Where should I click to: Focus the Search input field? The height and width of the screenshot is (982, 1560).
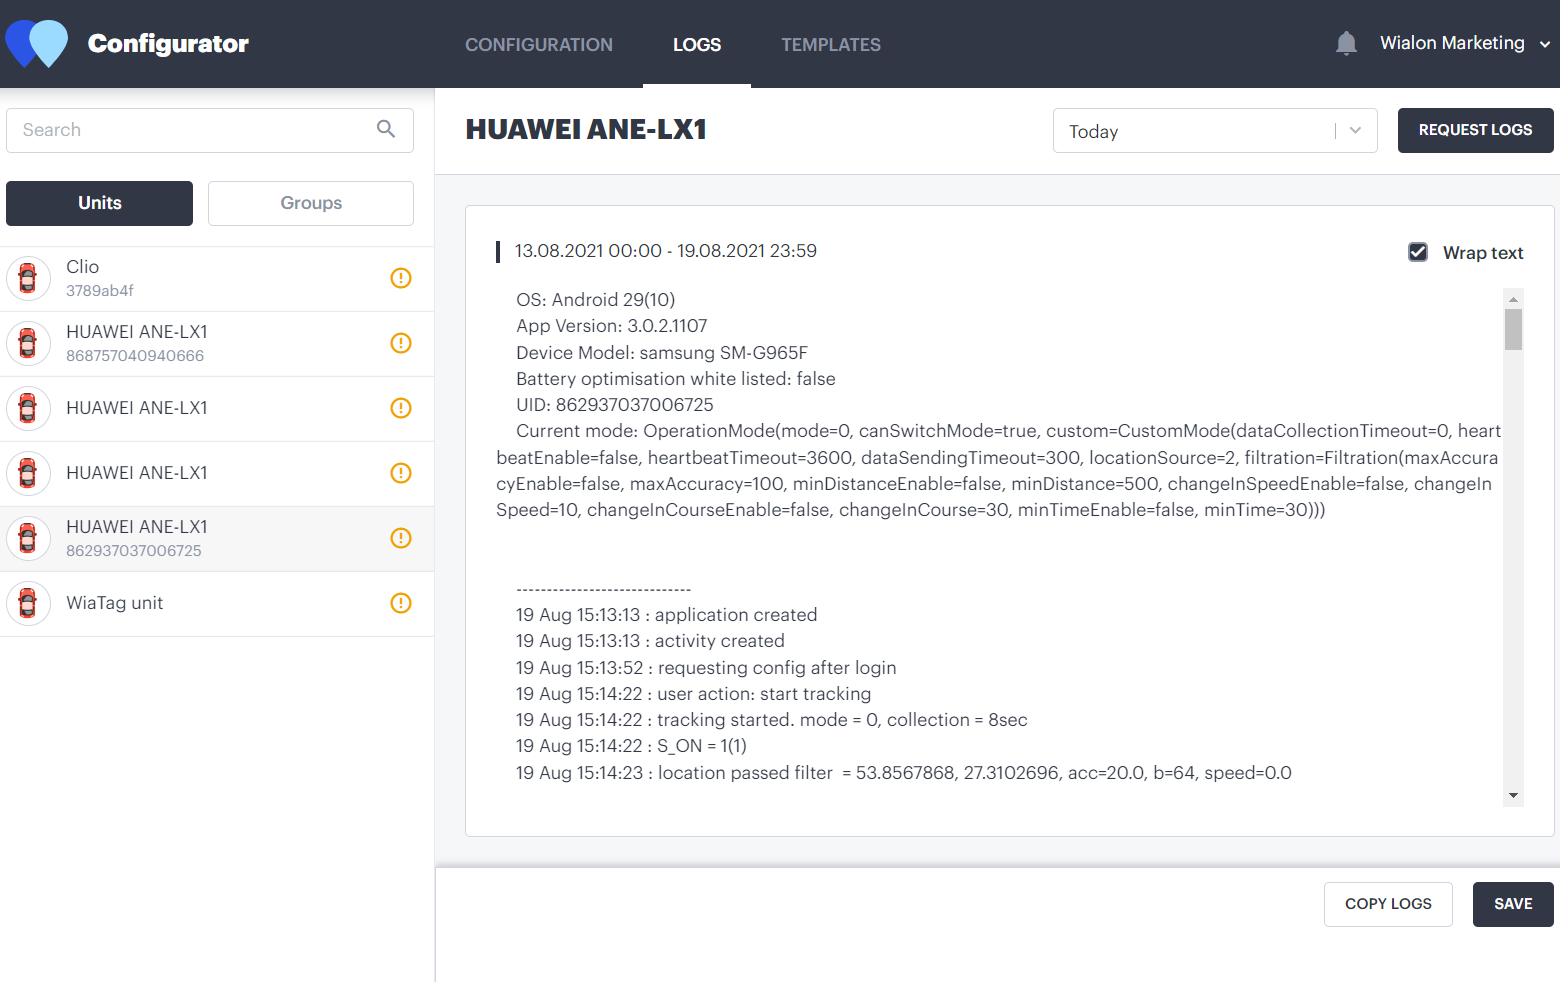[x=190, y=130]
